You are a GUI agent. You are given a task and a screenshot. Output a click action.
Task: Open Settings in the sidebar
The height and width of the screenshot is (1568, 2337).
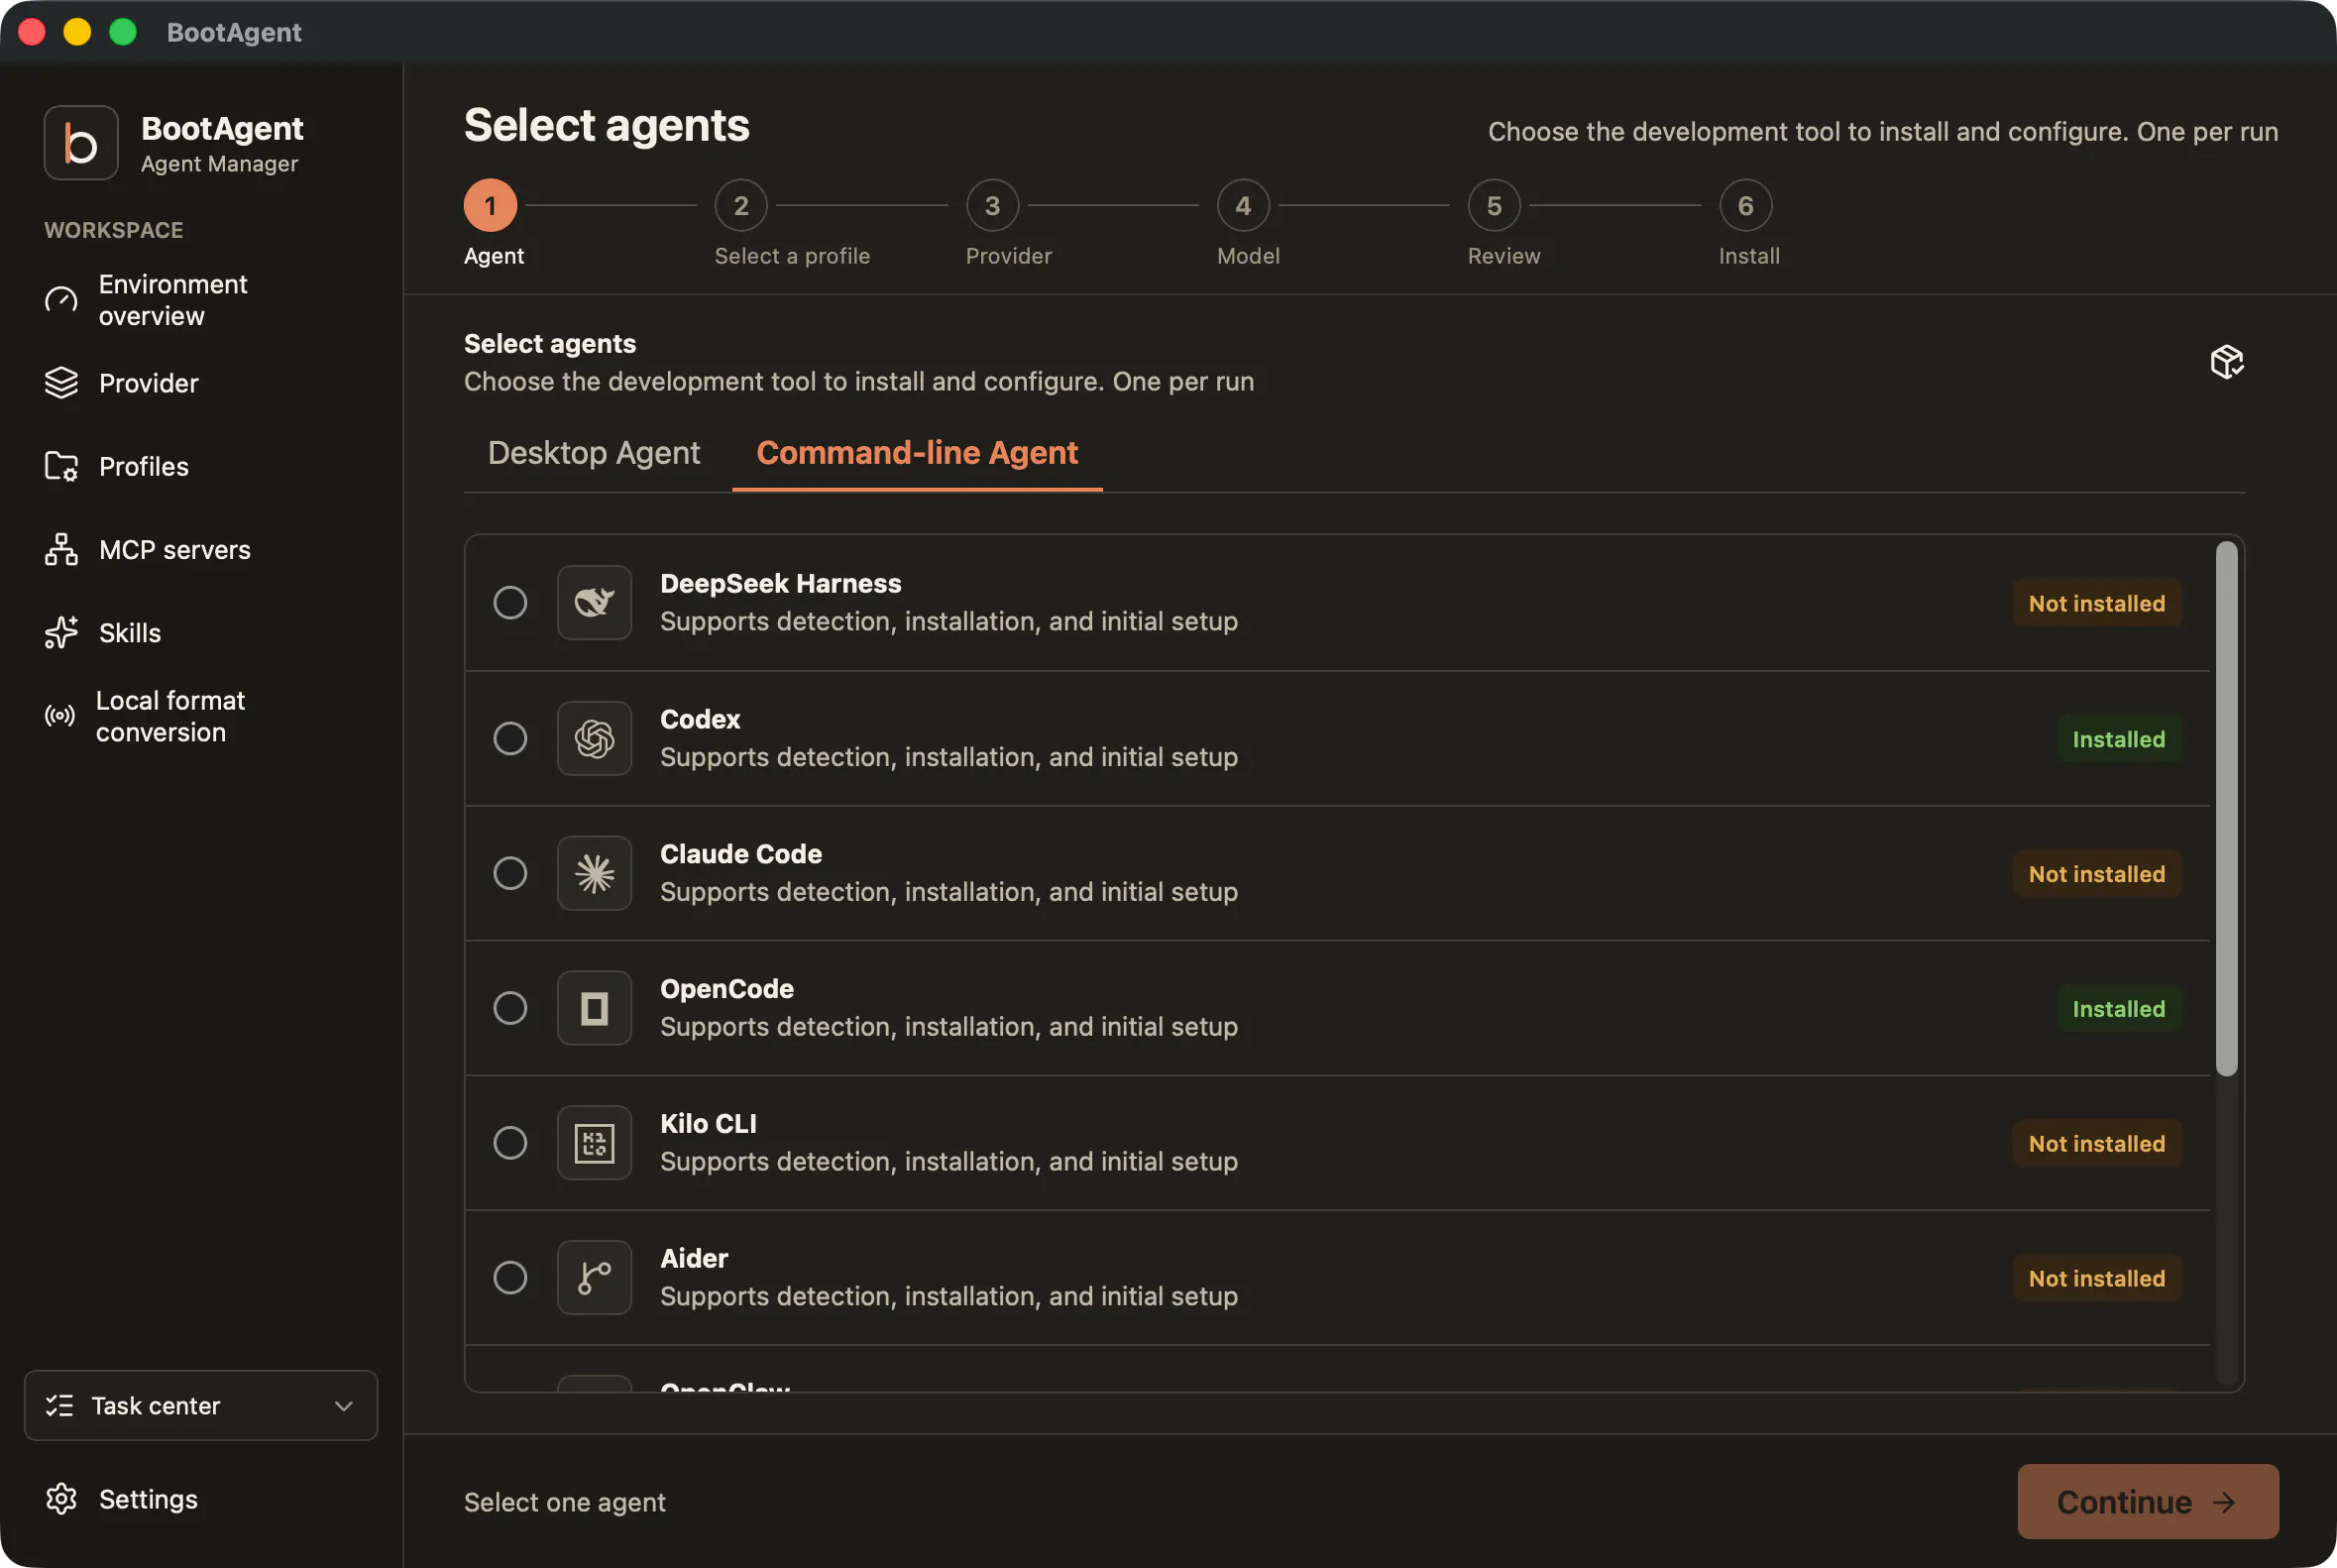(201, 1499)
